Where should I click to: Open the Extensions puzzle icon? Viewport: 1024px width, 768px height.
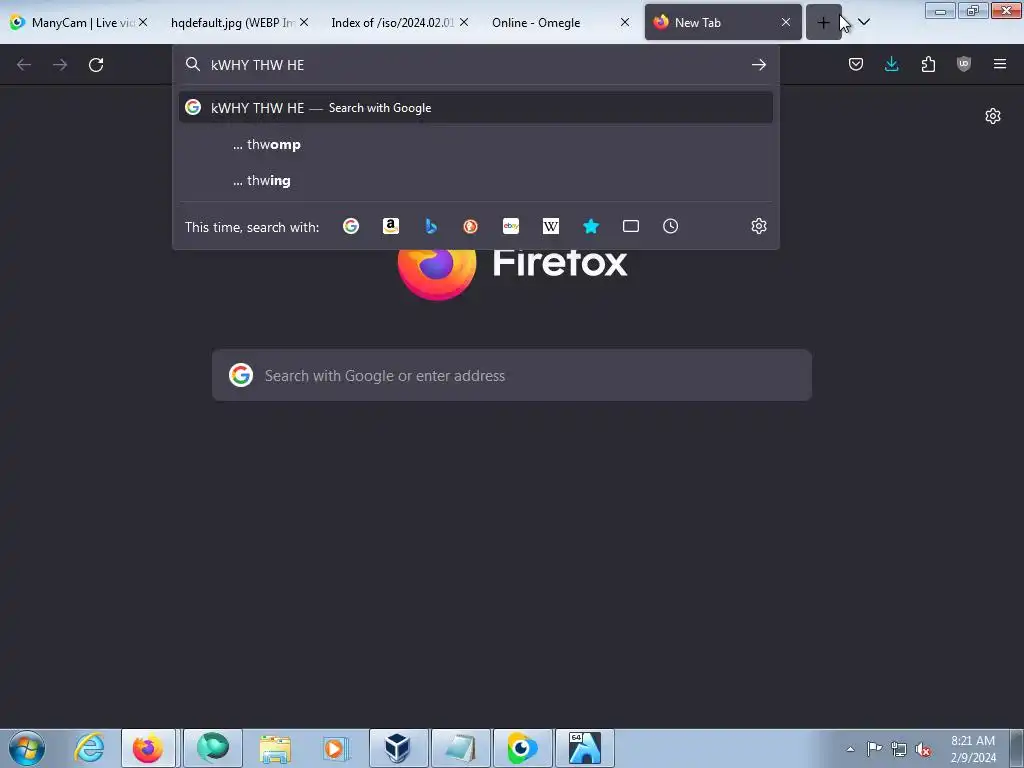tap(928, 64)
